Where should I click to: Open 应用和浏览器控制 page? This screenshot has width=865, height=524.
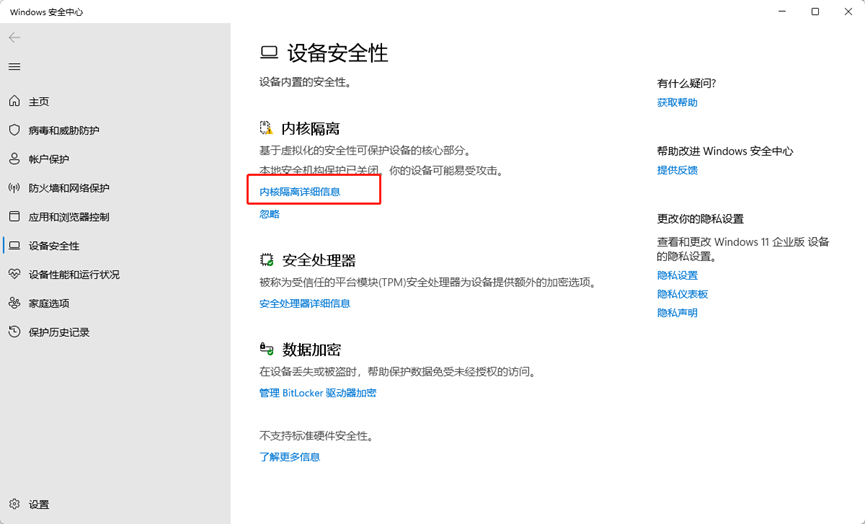(69, 217)
